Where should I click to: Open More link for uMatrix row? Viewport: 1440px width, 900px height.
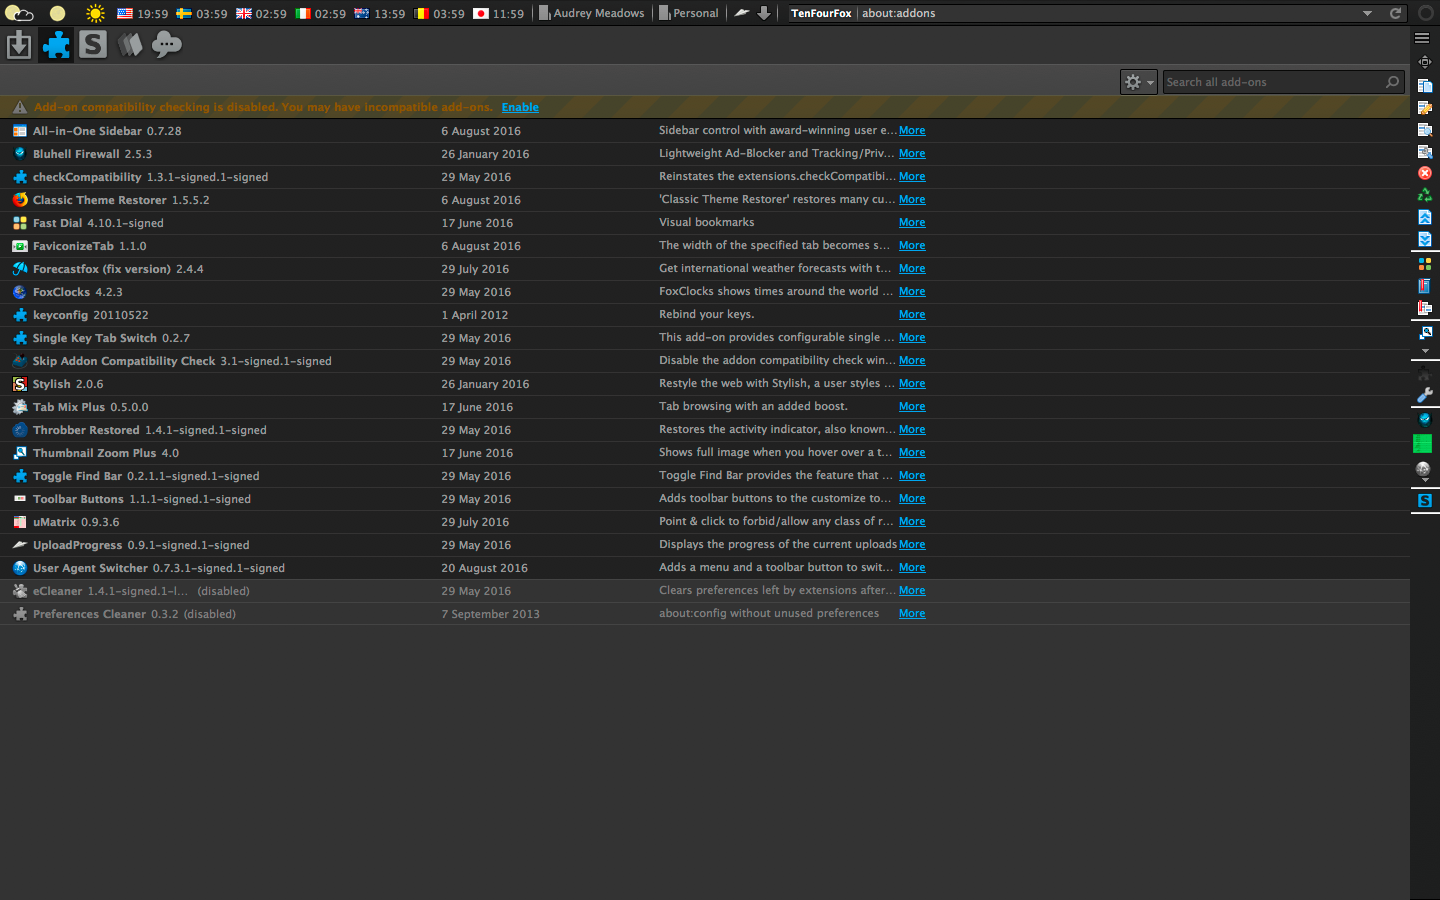coord(912,521)
